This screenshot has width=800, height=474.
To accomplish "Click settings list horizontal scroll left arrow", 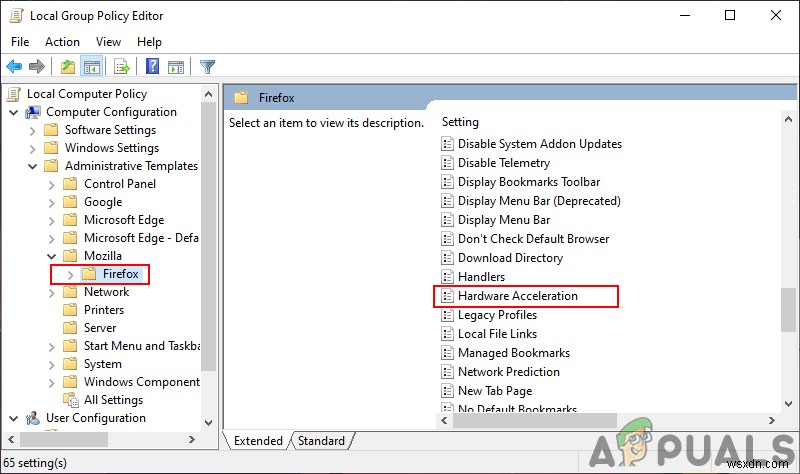I will coord(444,420).
